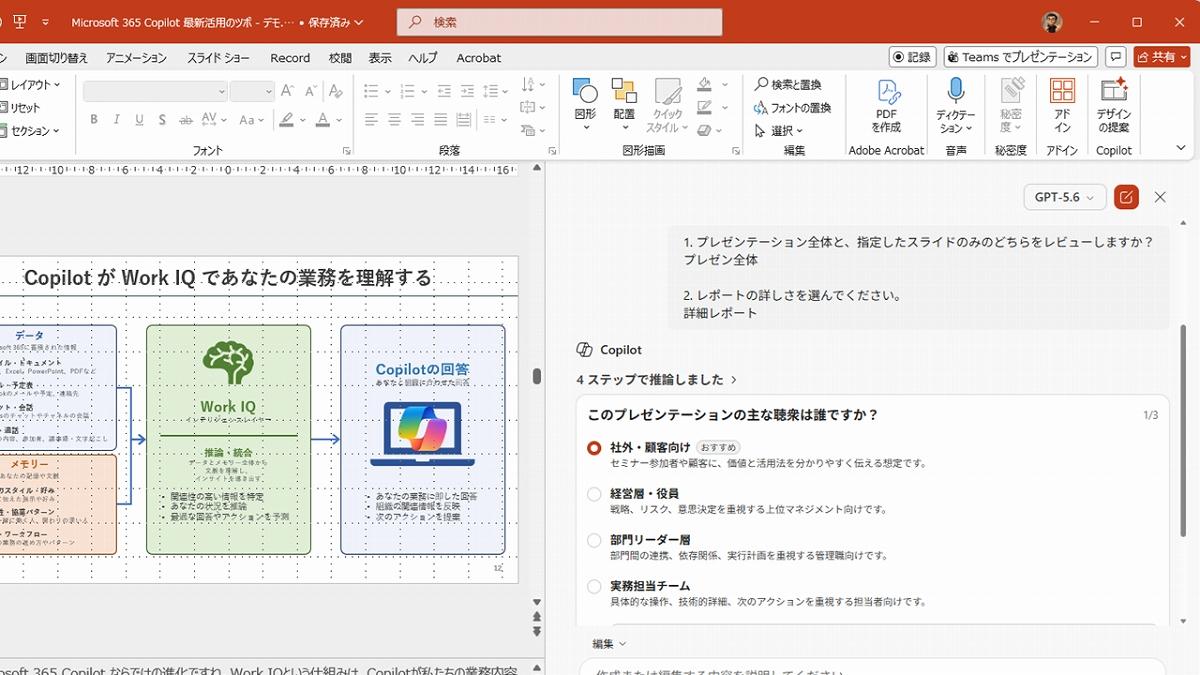Close the Copilot pane with the X
This screenshot has height=675, width=1200.
coord(1160,197)
